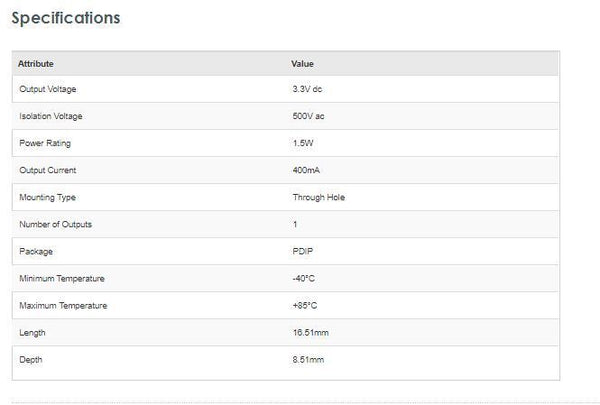Click the +85°C maximum temperature value
This screenshot has height=405, width=600.
(304, 305)
